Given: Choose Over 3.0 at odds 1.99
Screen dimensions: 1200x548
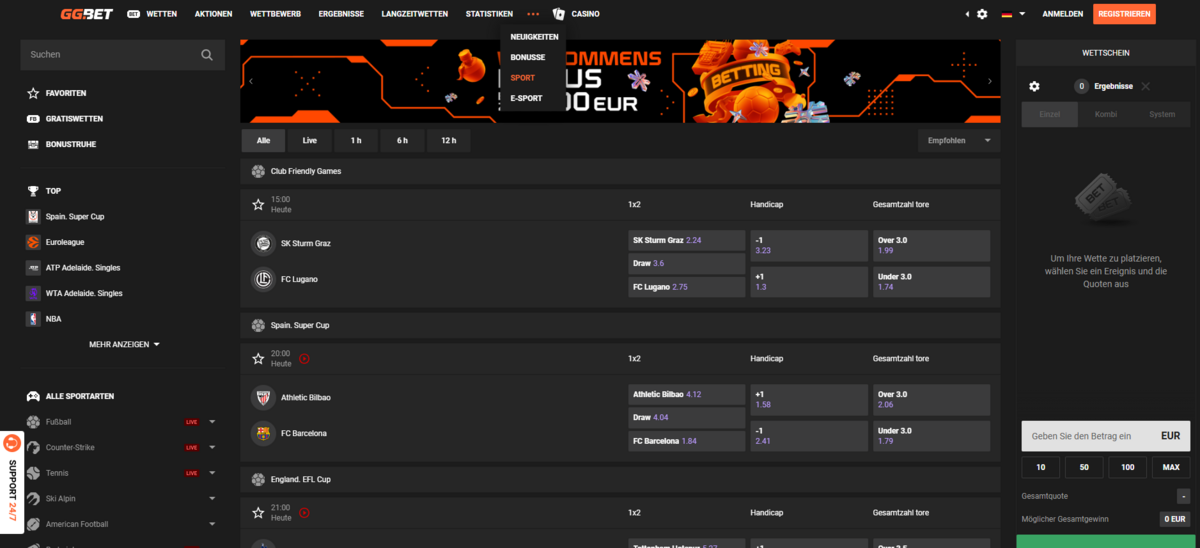Looking at the screenshot, I should coord(932,246).
